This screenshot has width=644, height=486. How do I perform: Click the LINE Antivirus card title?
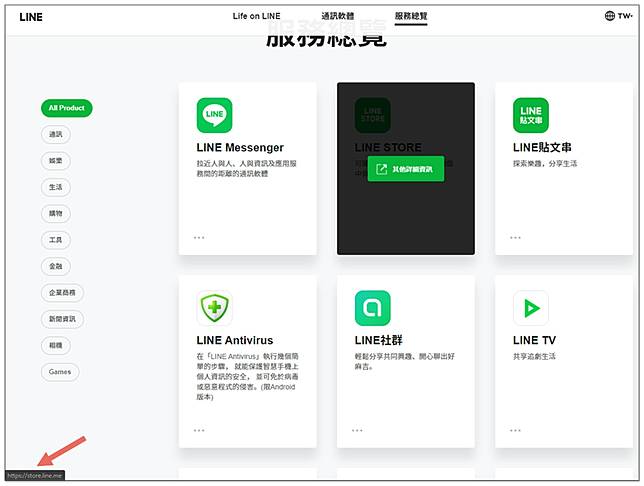[x=235, y=340]
